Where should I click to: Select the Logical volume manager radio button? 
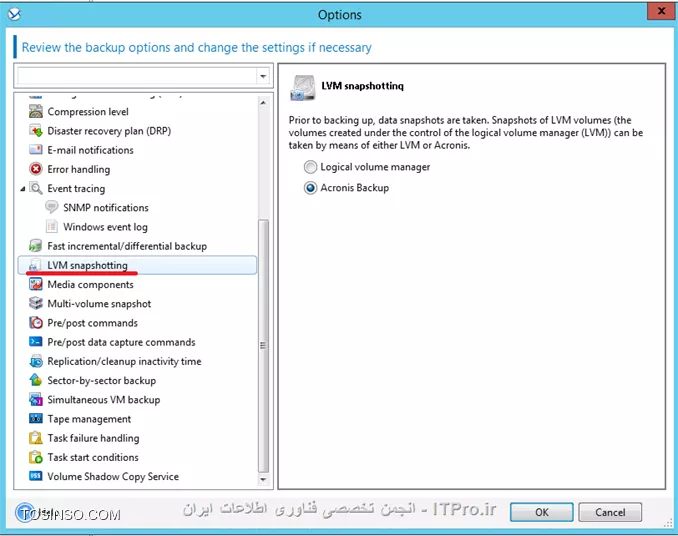(x=310, y=167)
